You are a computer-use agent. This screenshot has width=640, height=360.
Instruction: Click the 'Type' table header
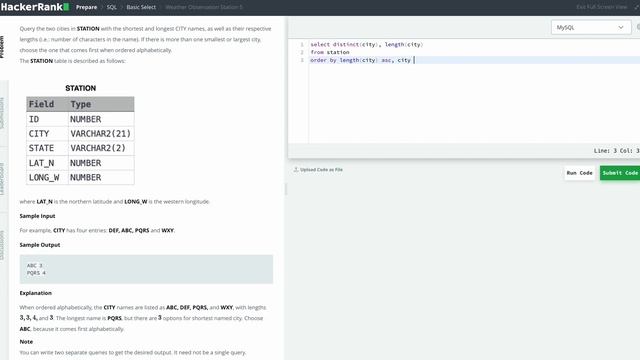click(x=80, y=104)
